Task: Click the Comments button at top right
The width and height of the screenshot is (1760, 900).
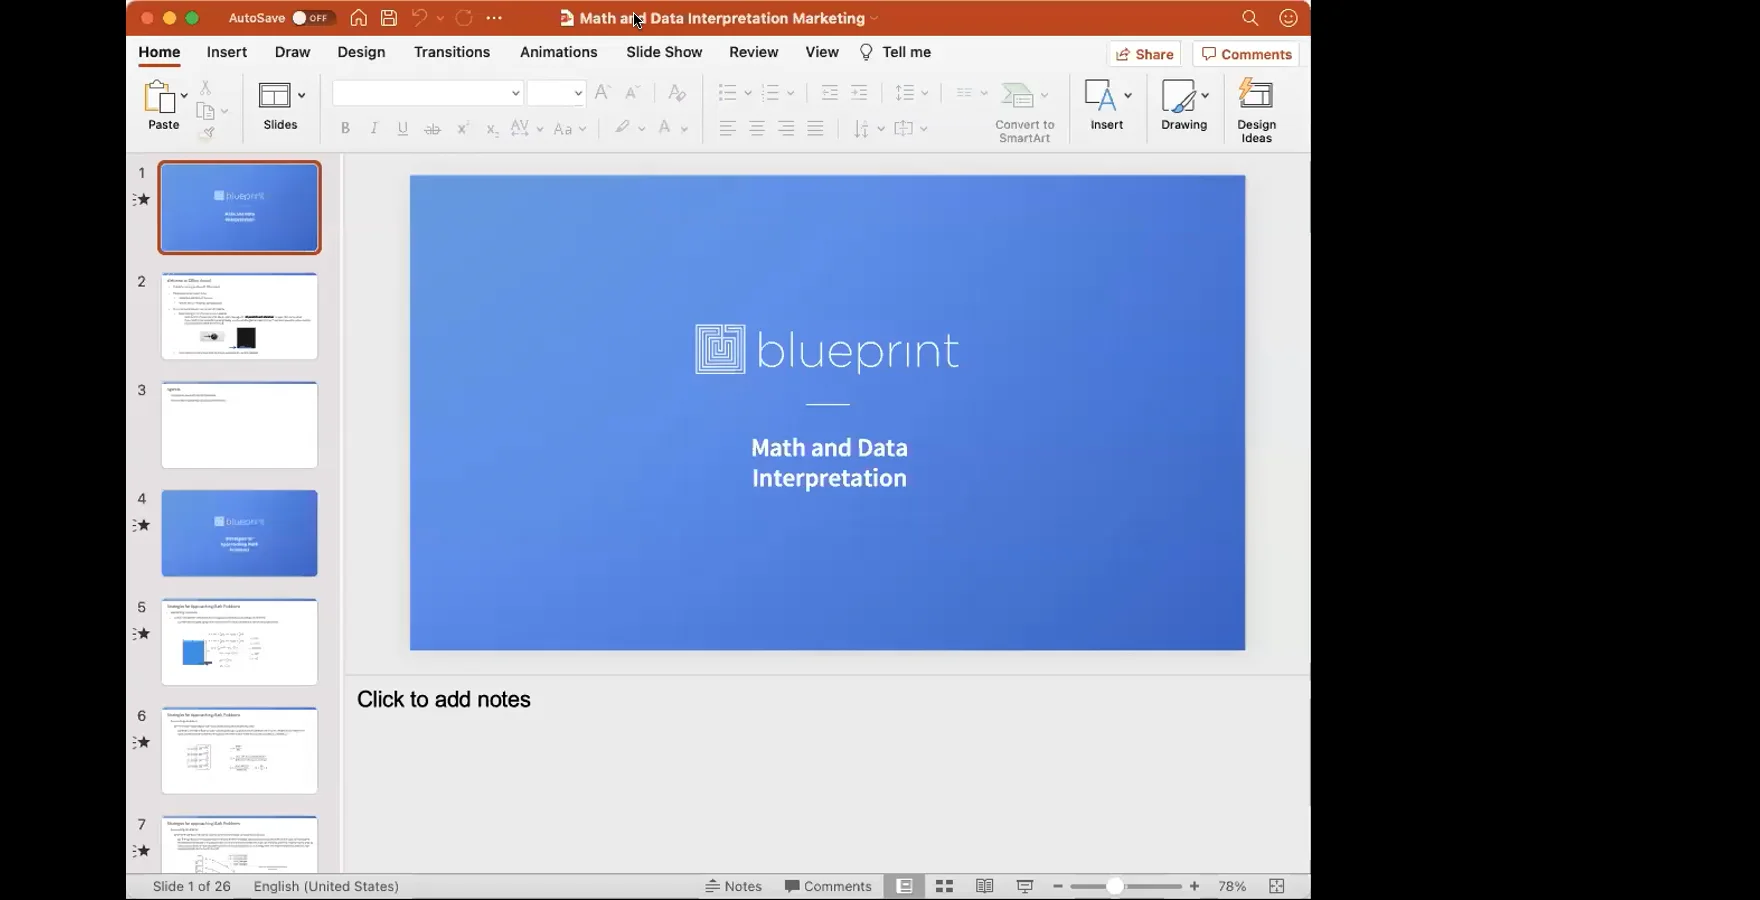Action: coord(1246,54)
